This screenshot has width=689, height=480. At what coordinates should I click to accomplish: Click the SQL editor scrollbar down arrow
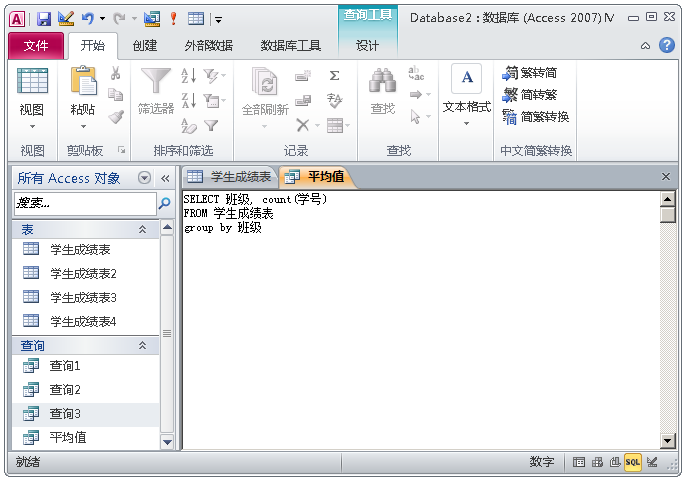point(667,440)
